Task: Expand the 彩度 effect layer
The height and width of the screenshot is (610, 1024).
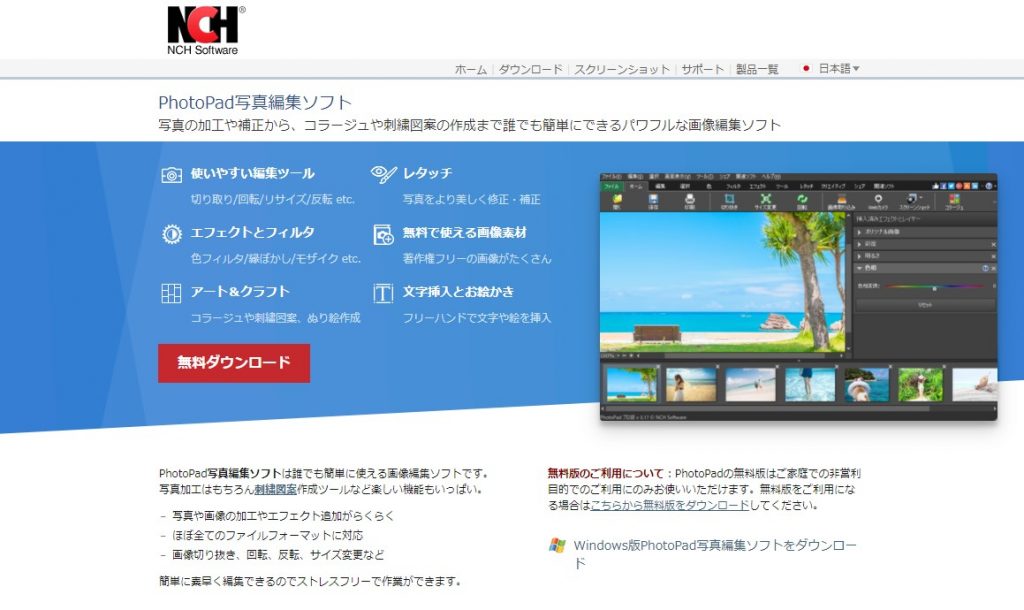Action: click(859, 244)
